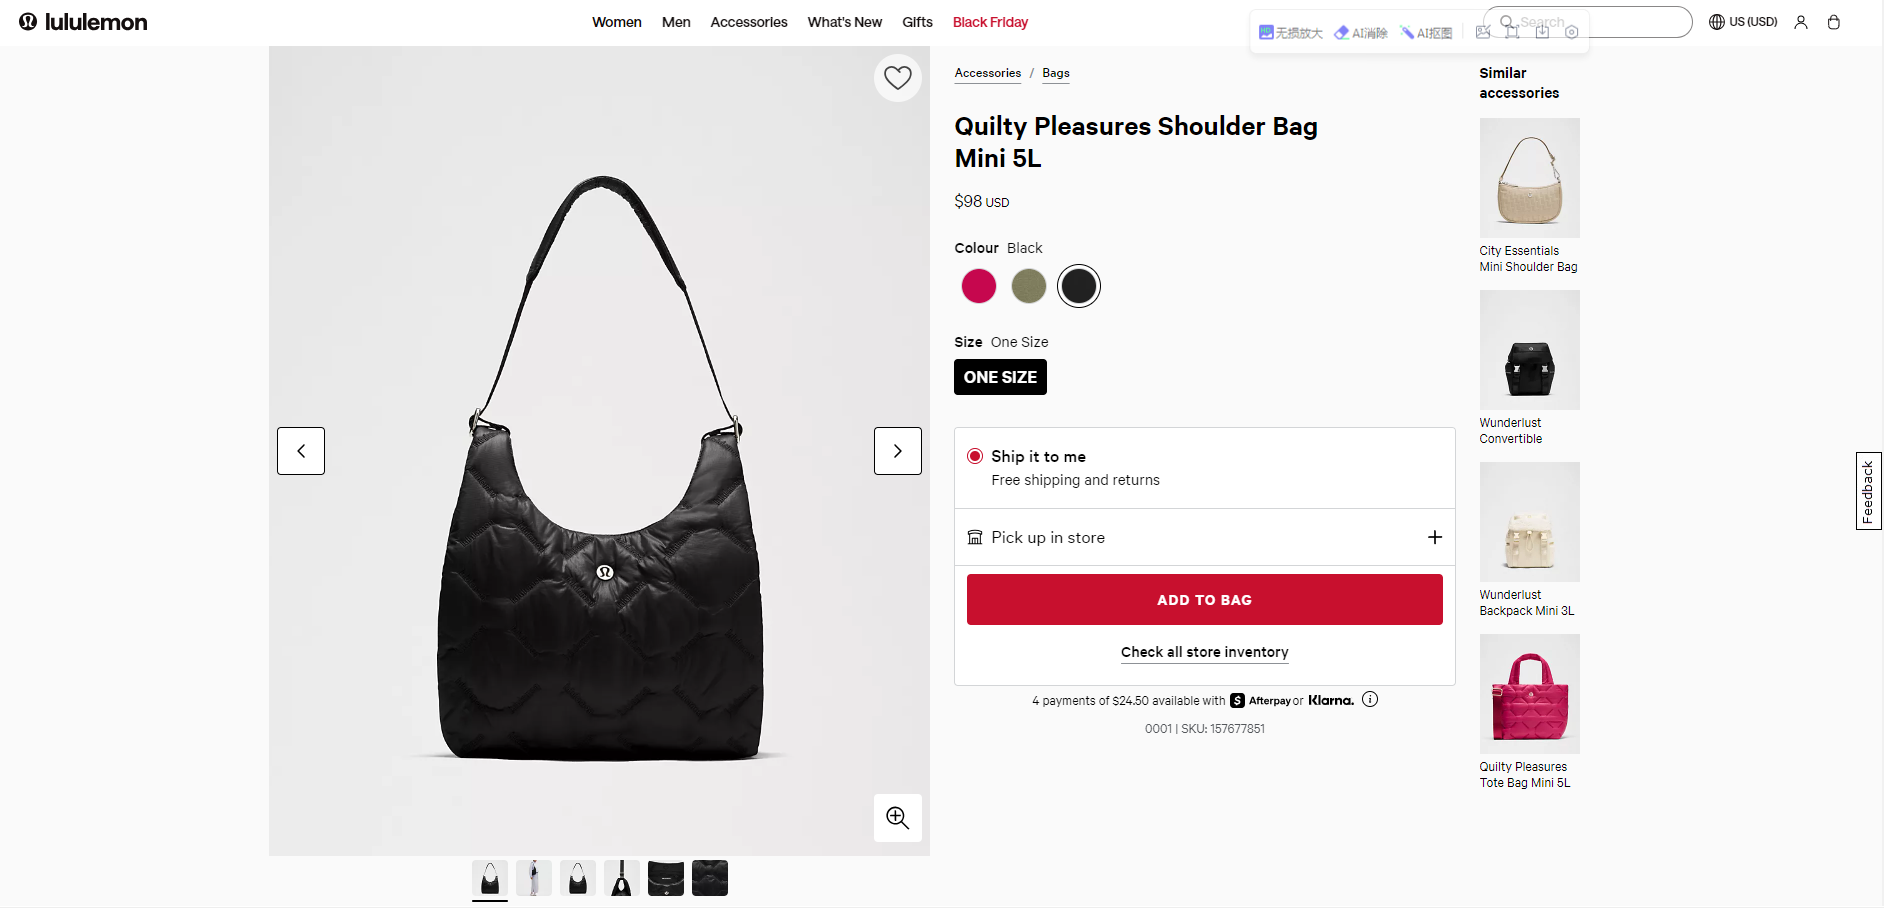Zoom product image with magnifier icon
1884x909 pixels.
click(x=897, y=818)
